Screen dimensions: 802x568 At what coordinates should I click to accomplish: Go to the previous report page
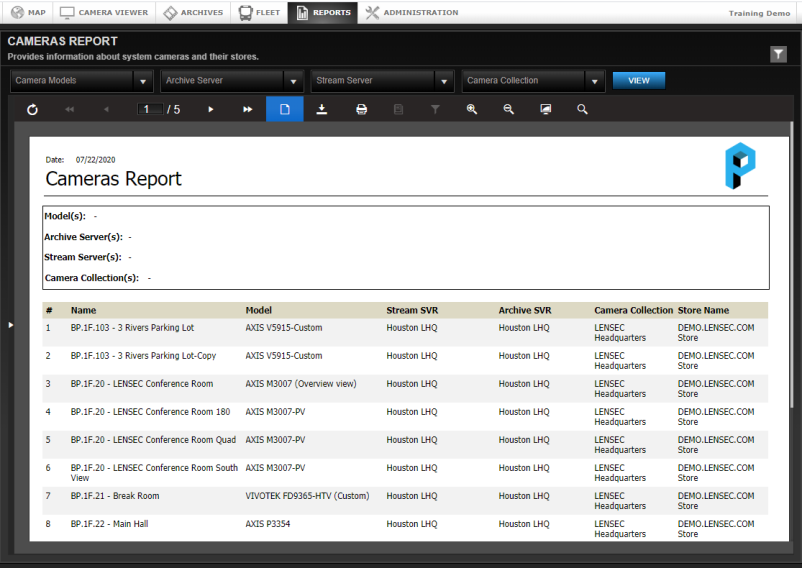[106, 109]
